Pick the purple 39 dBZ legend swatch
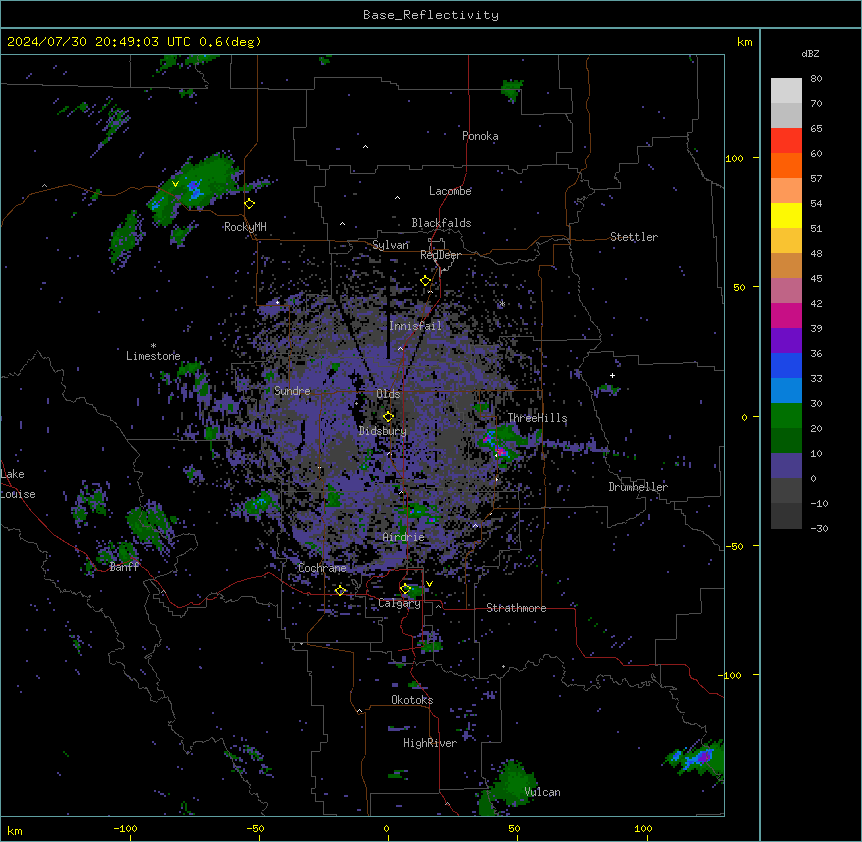 786,340
